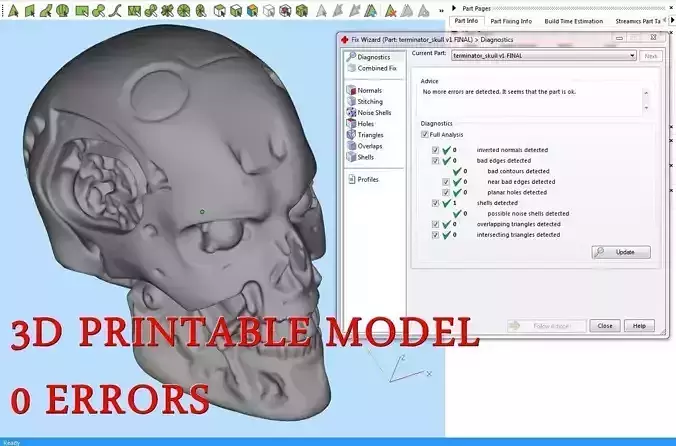
Task: Select the Mark Plane tool icon
Action: [x=30, y=10]
